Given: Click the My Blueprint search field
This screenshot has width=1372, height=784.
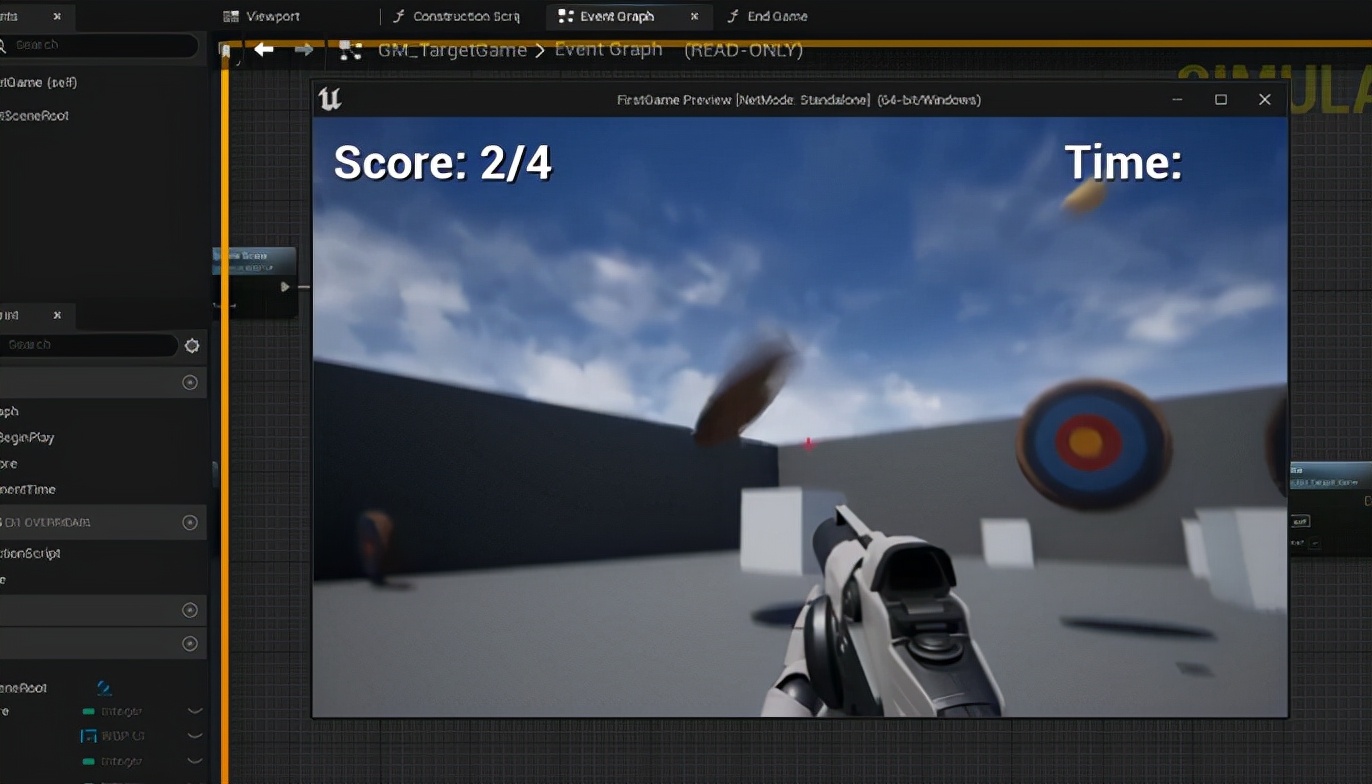Looking at the screenshot, I should [90, 345].
